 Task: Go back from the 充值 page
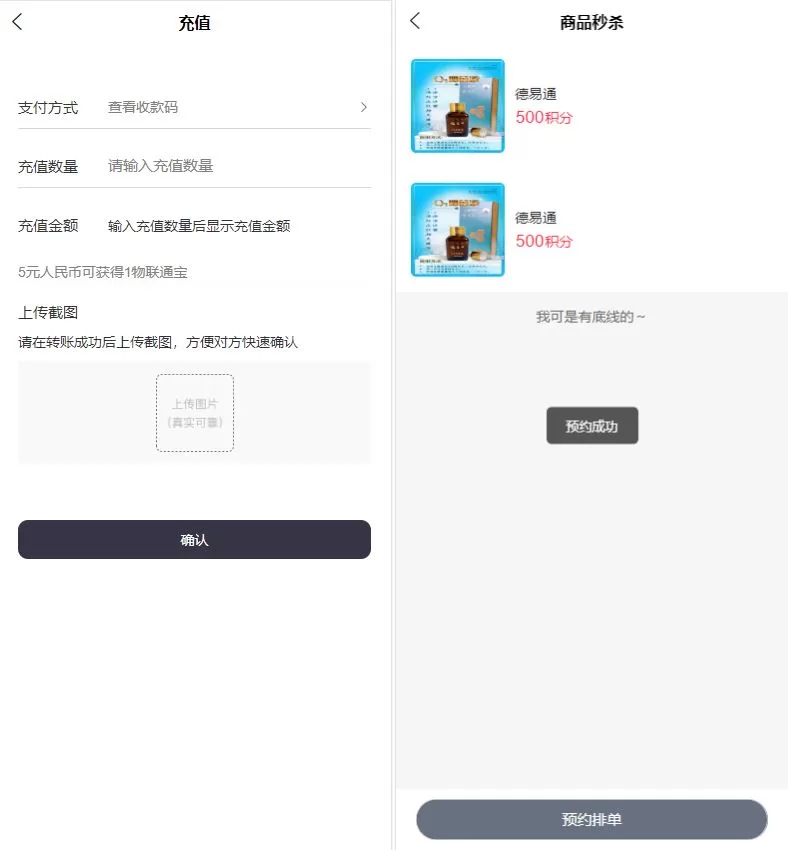tap(17, 22)
